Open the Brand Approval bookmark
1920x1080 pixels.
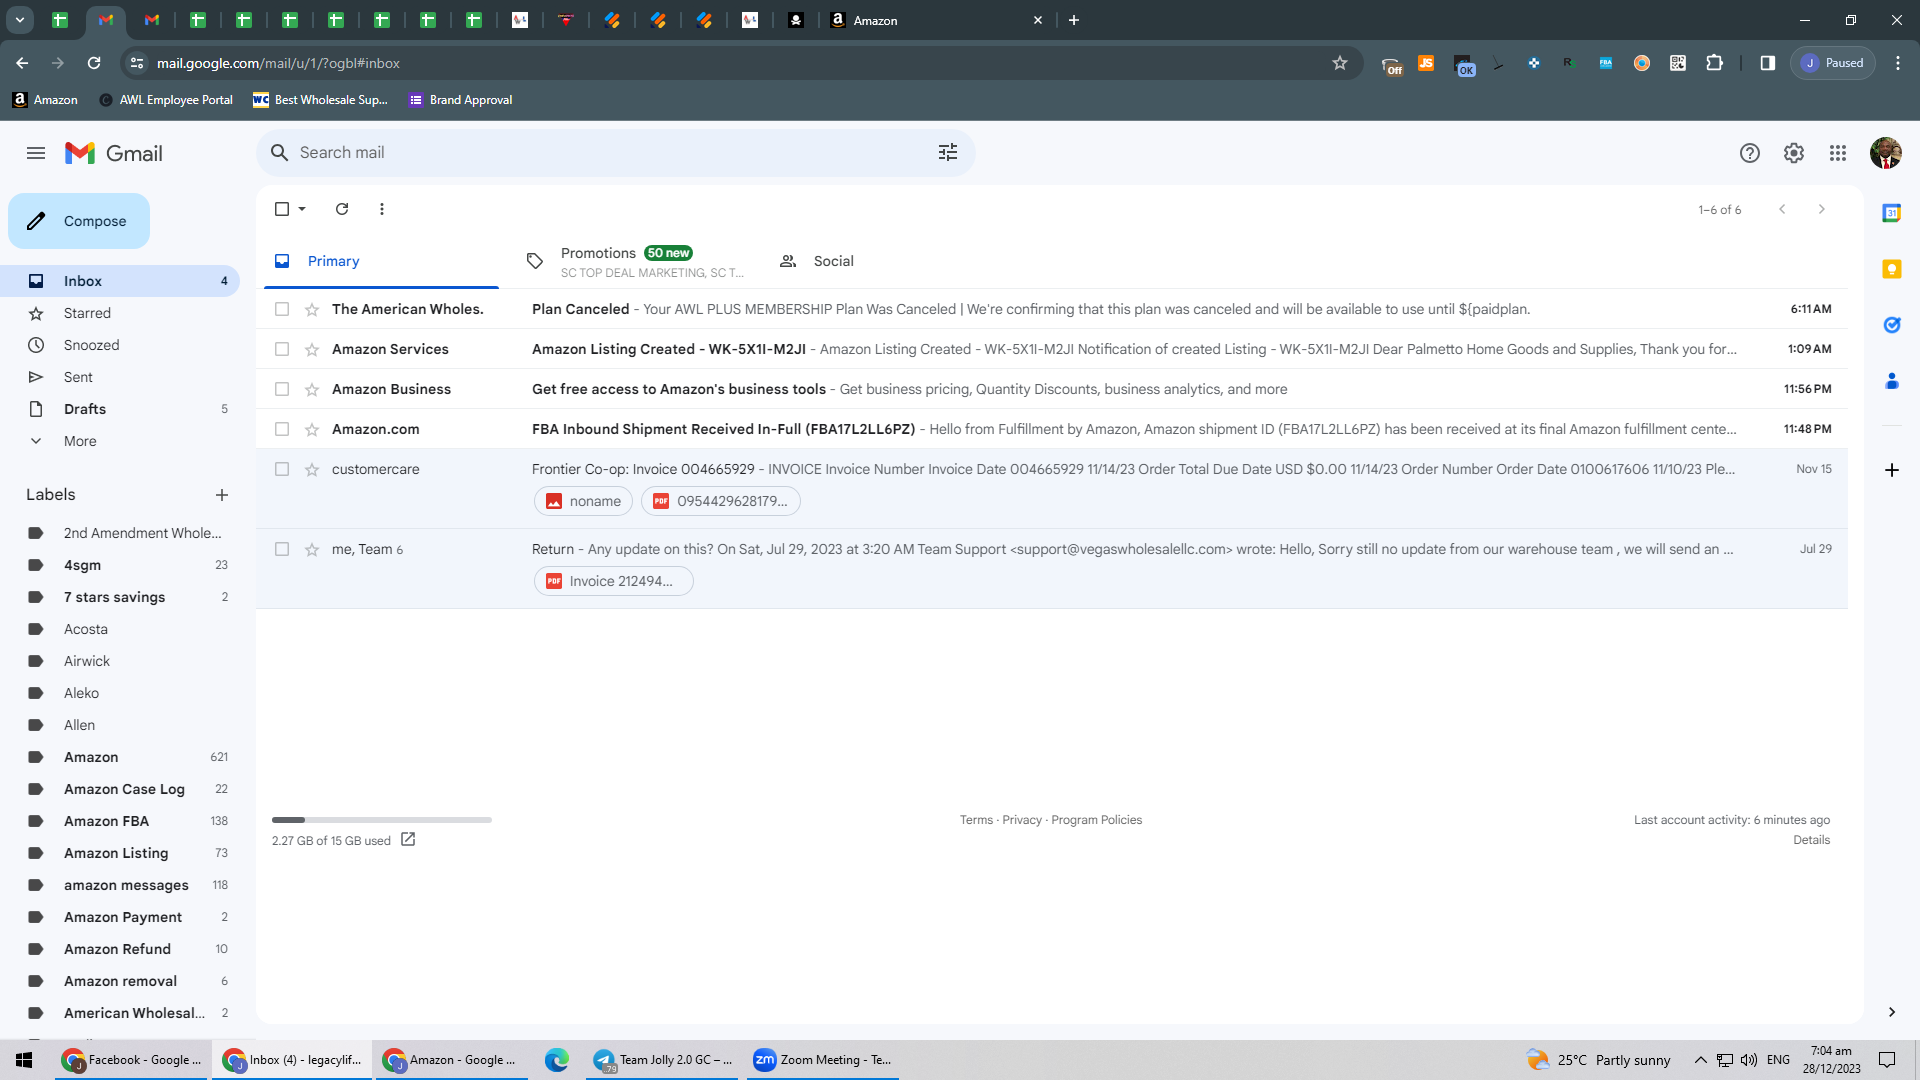[460, 100]
